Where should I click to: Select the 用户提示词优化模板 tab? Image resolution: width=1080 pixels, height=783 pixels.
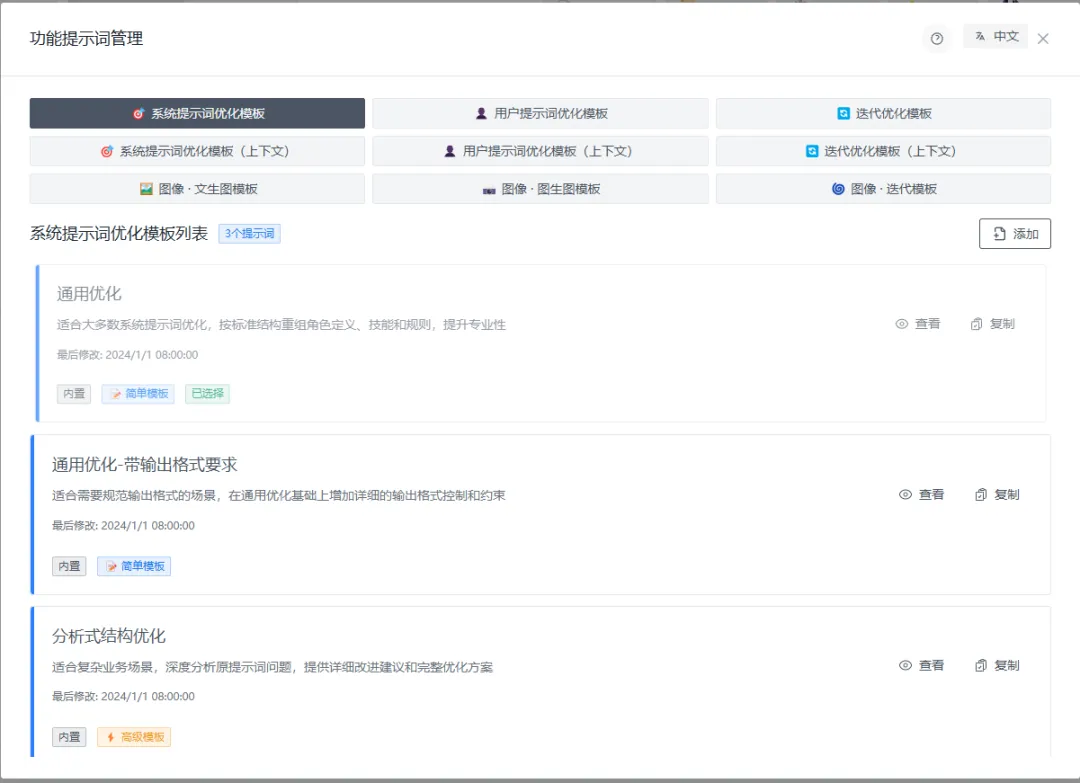pyautogui.click(x=540, y=113)
